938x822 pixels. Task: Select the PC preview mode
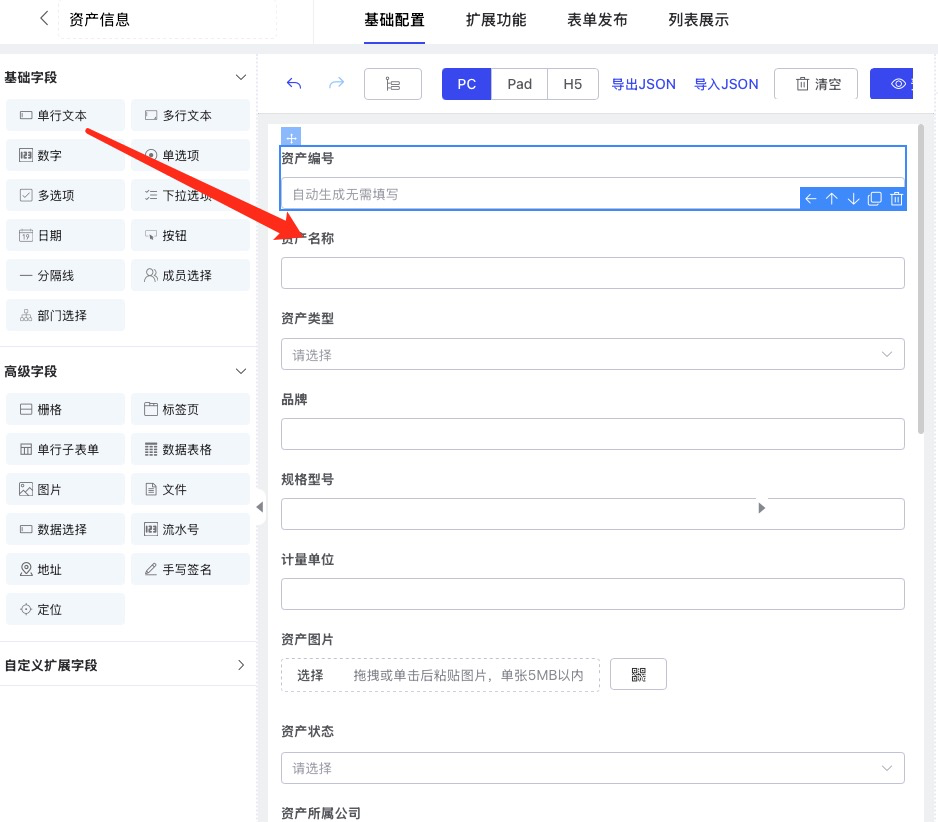point(466,84)
